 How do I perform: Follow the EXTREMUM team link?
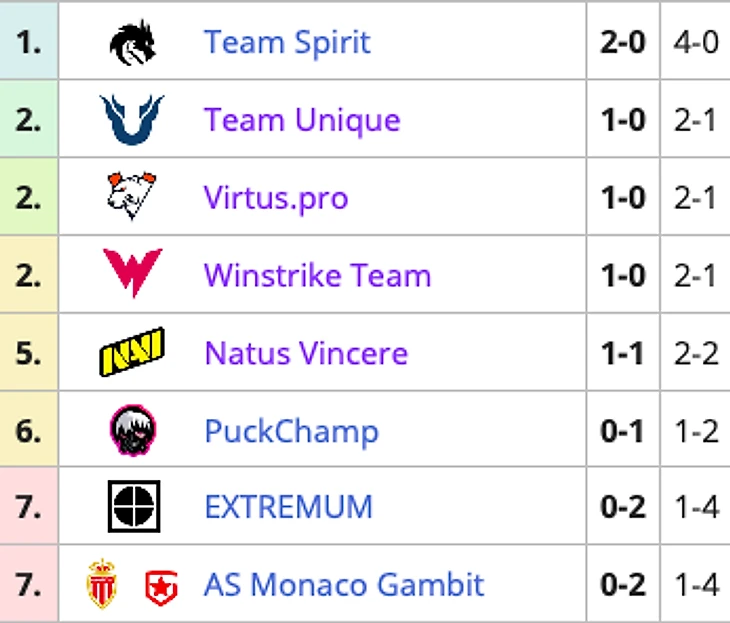tap(288, 507)
